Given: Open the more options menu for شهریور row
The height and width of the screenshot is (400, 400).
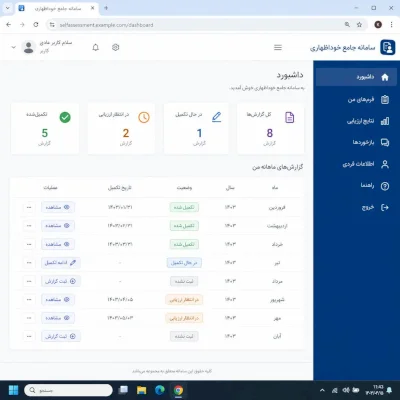Looking at the screenshot, I should 29,299.
